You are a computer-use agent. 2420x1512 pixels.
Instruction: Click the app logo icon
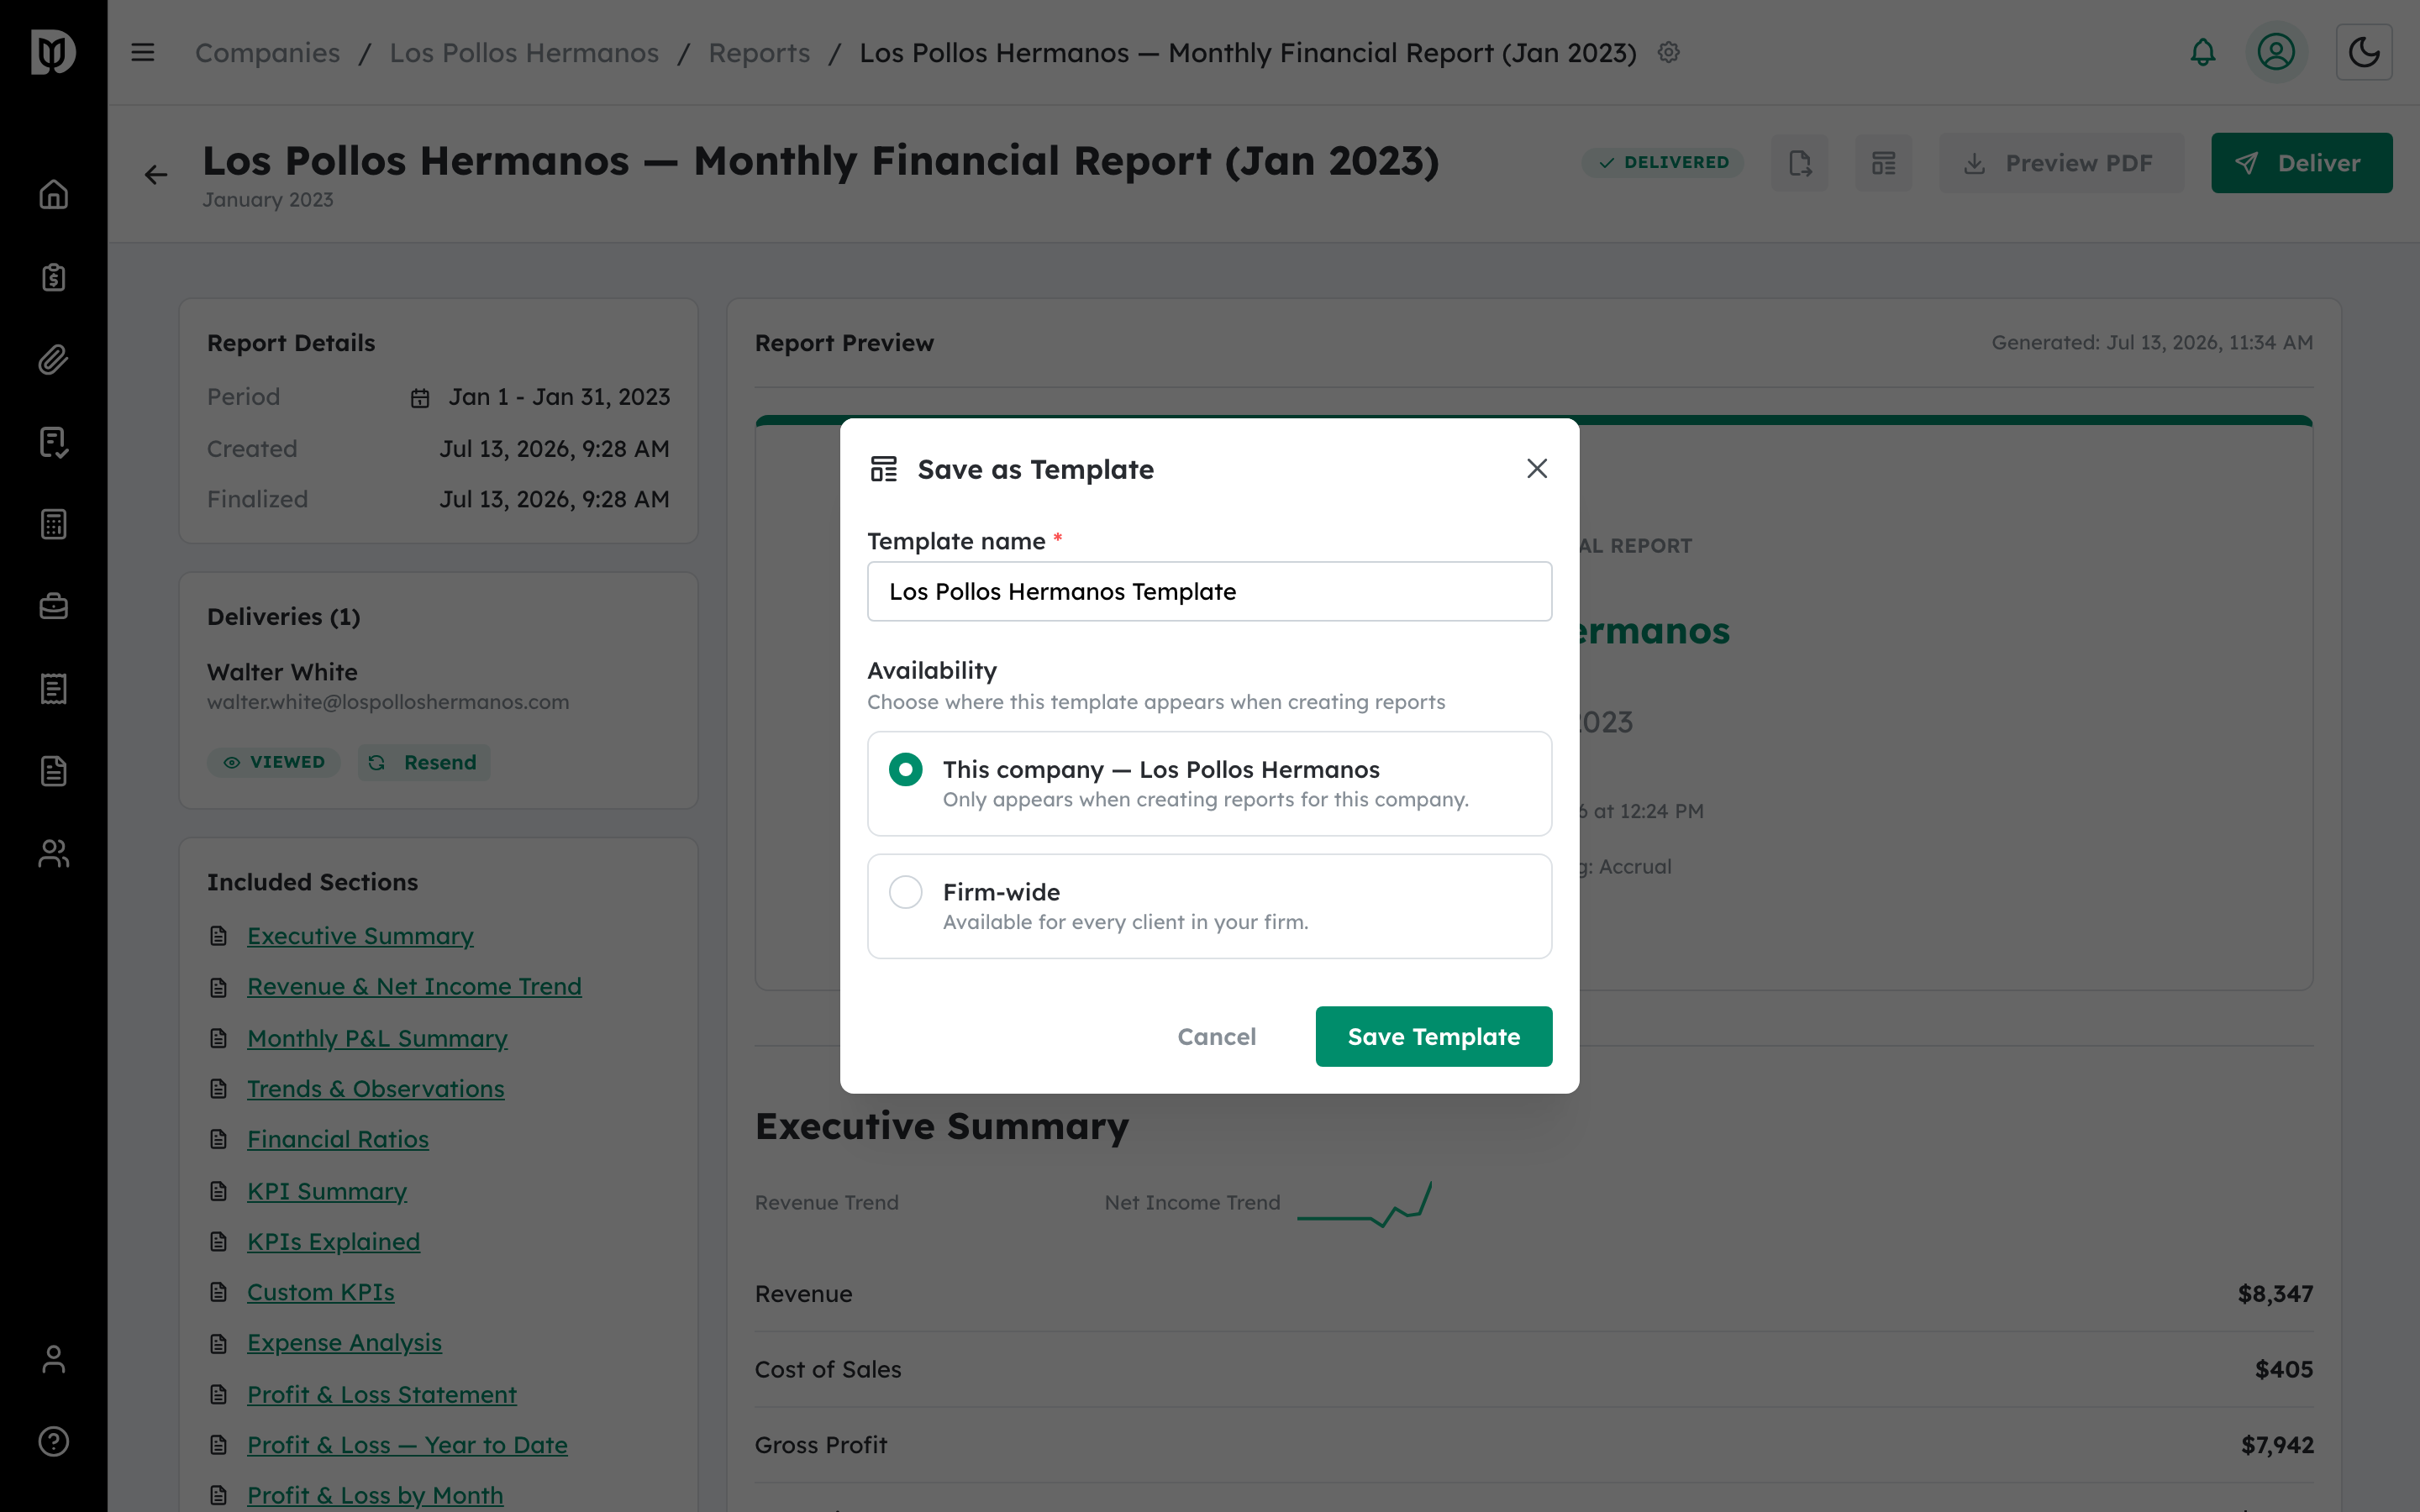(53, 52)
